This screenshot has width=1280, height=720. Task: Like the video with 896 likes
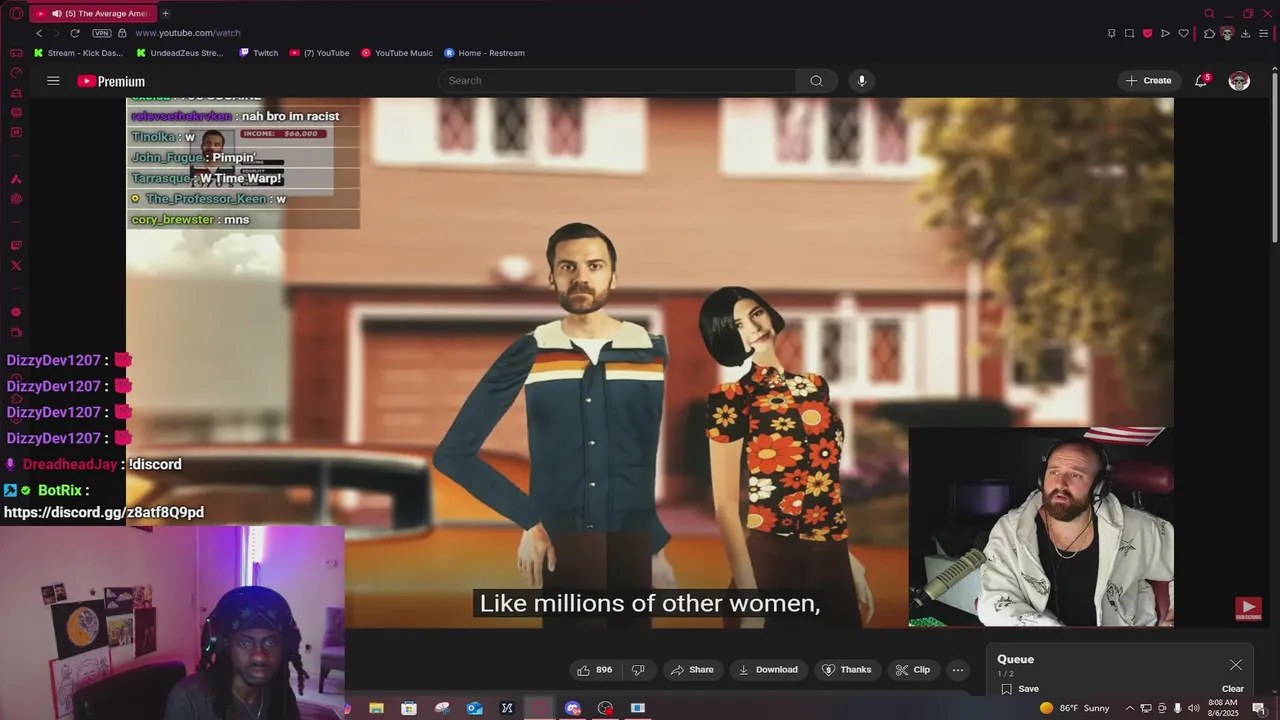594,670
